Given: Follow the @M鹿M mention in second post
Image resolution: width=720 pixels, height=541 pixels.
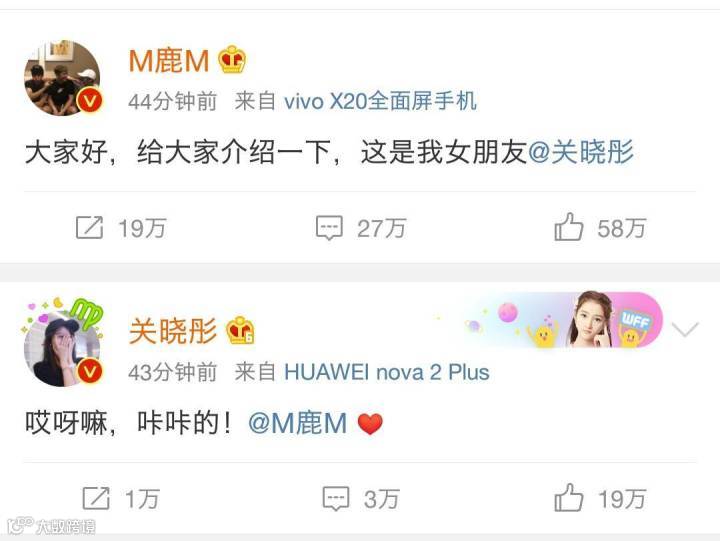Looking at the screenshot, I should point(298,423).
